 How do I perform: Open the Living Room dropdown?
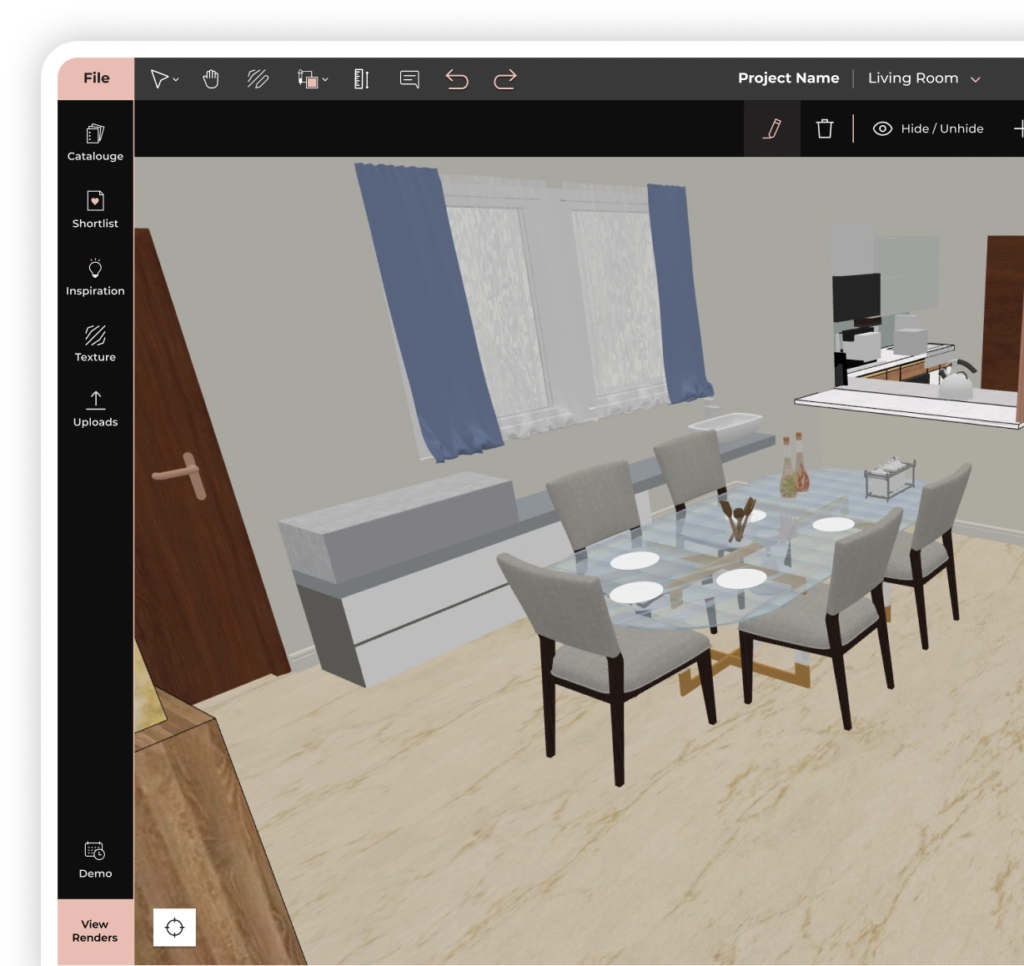(923, 78)
